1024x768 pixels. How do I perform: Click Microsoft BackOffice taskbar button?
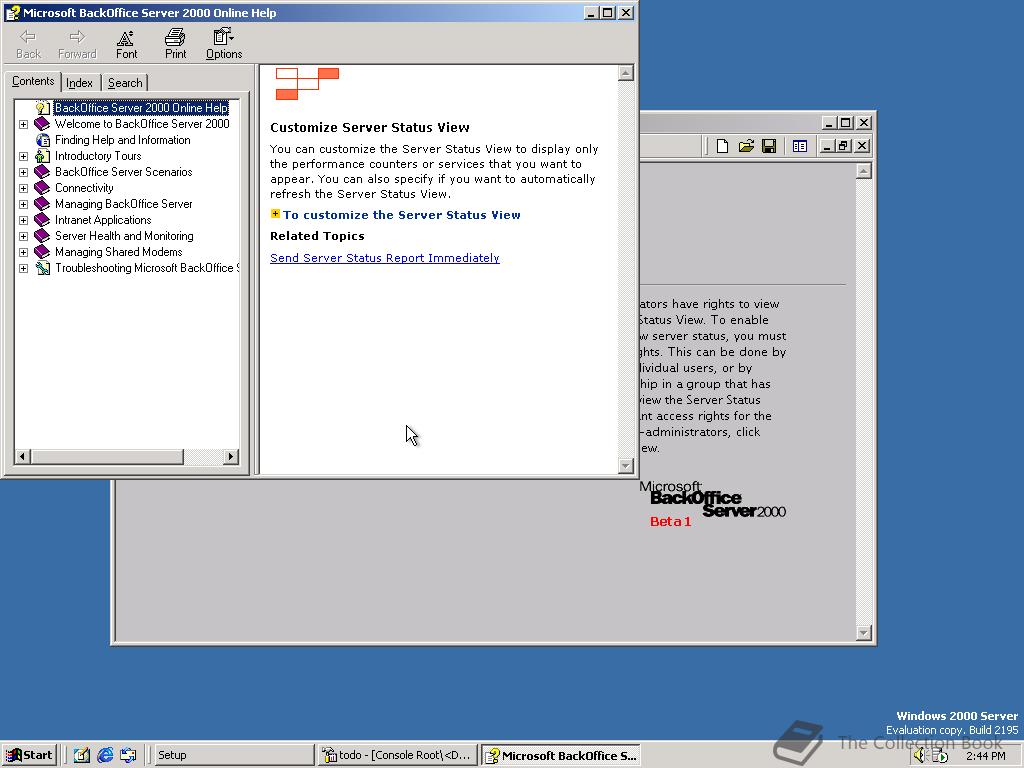point(561,756)
